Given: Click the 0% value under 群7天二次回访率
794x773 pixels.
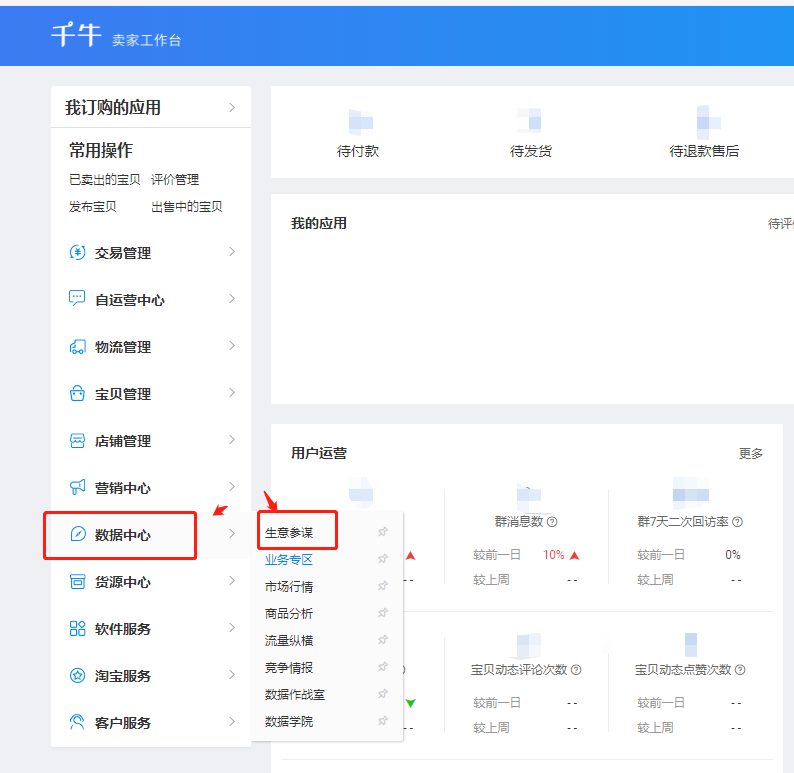Looking at the screenshot, I should pyautogui.click(x=732, y=555).
